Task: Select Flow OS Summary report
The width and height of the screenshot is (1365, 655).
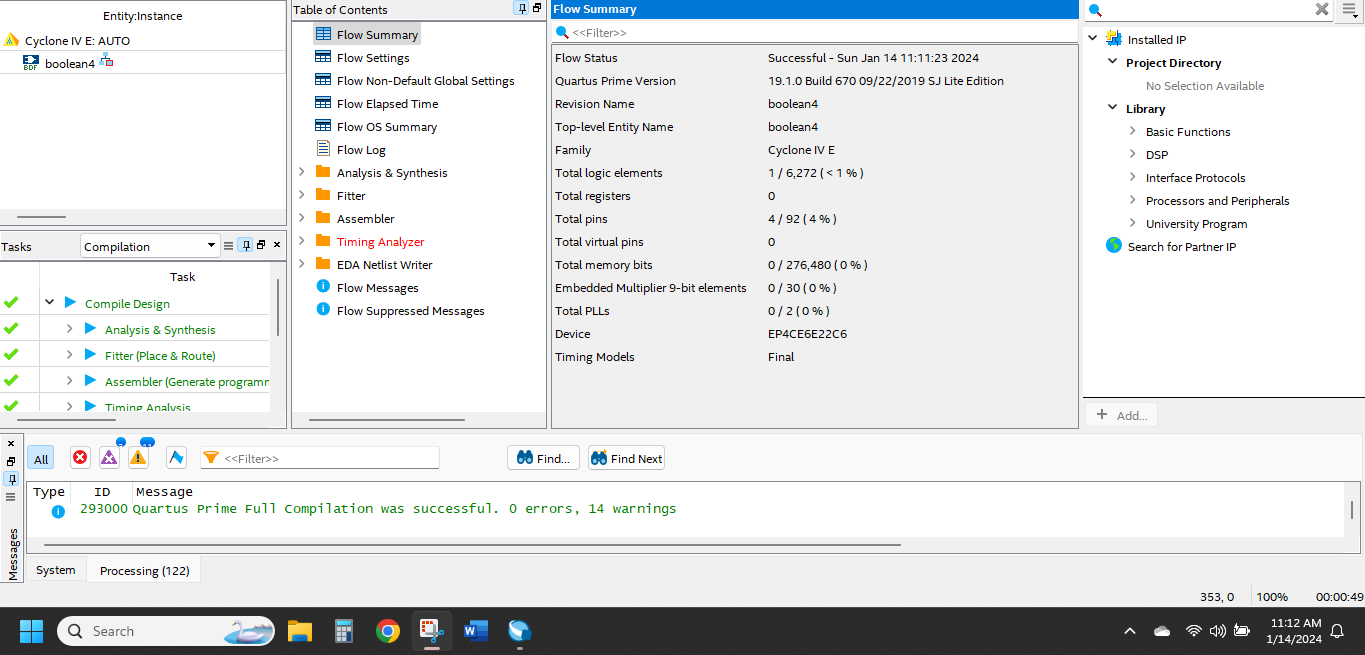Action: (x=387, y=127)
